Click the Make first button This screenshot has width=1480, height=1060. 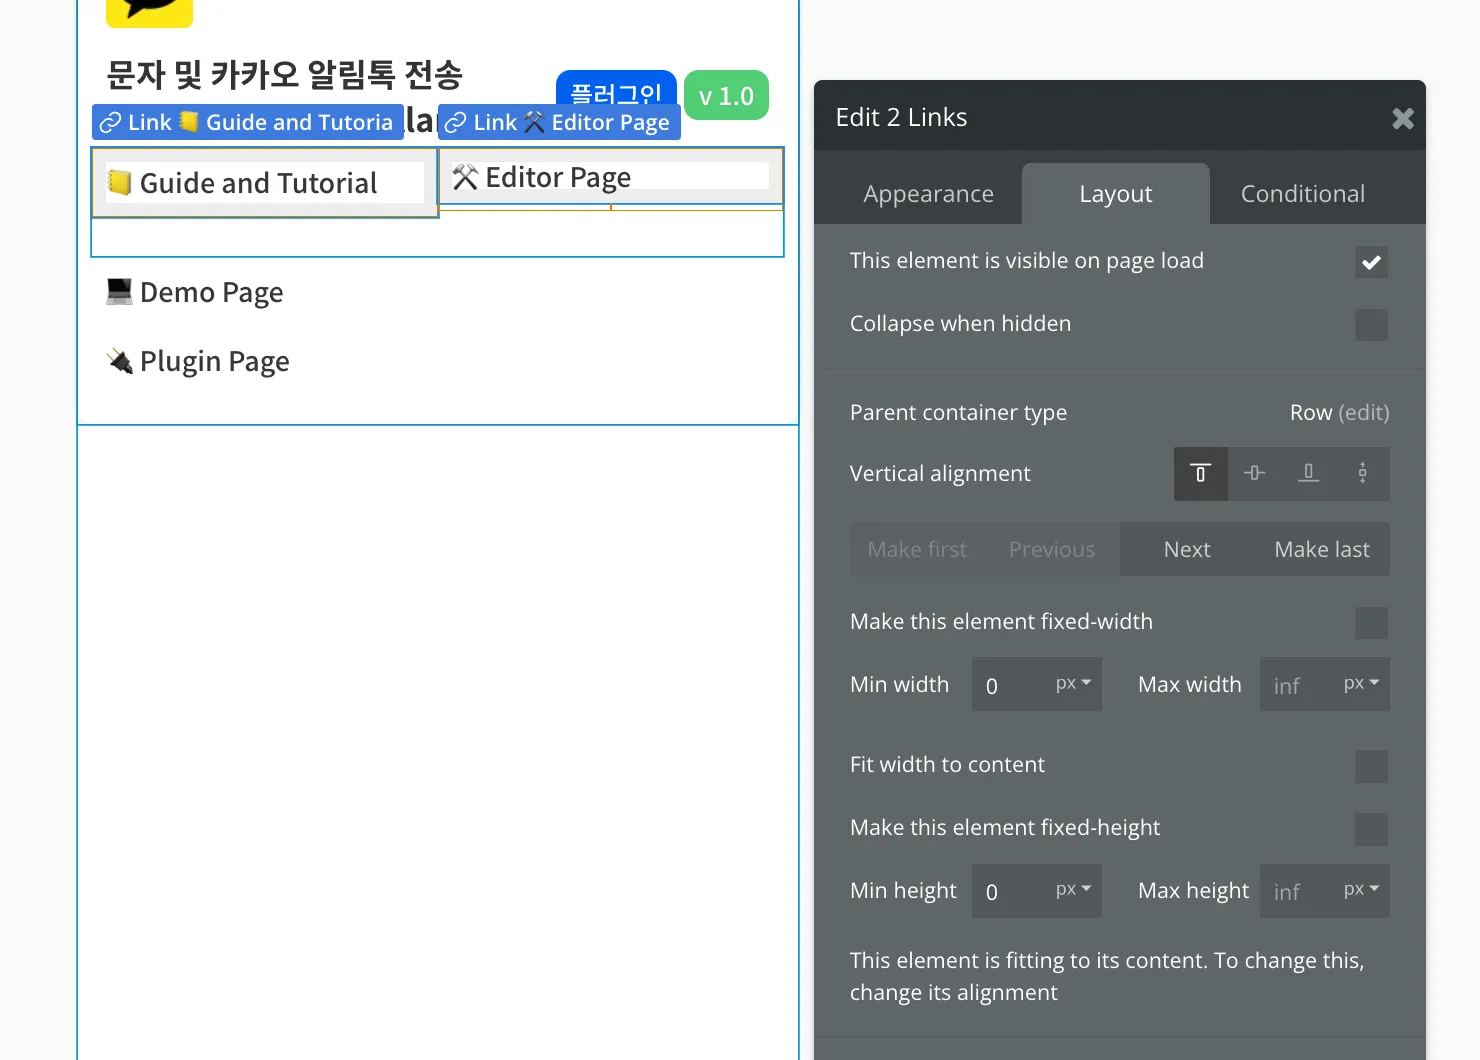(917, 549)
